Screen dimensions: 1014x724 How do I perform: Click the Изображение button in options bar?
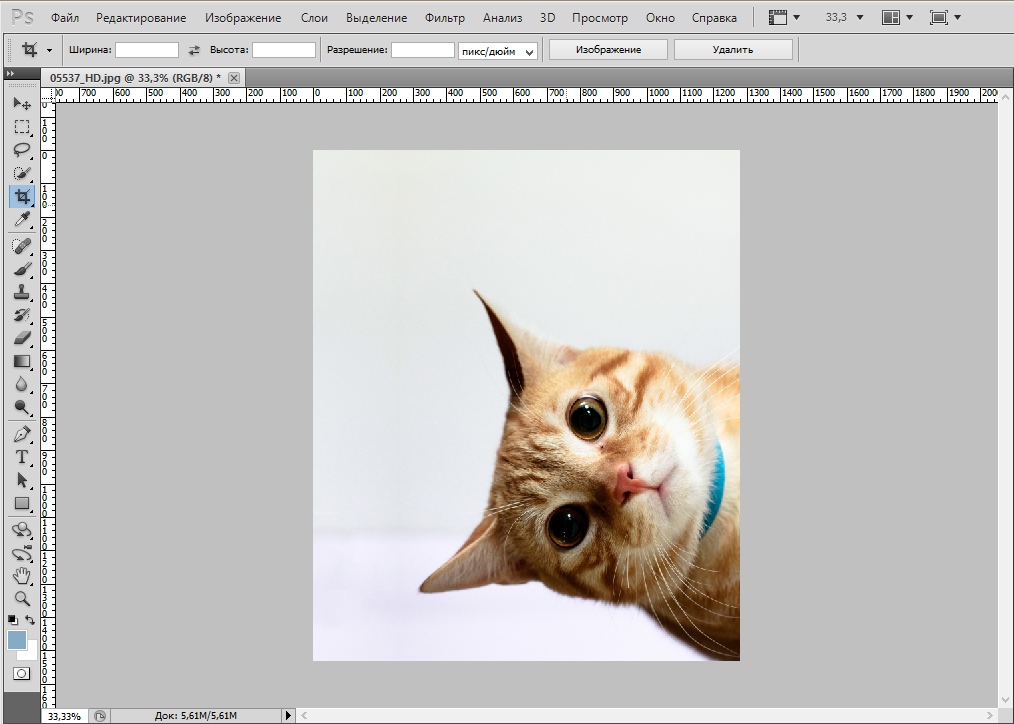608,49
